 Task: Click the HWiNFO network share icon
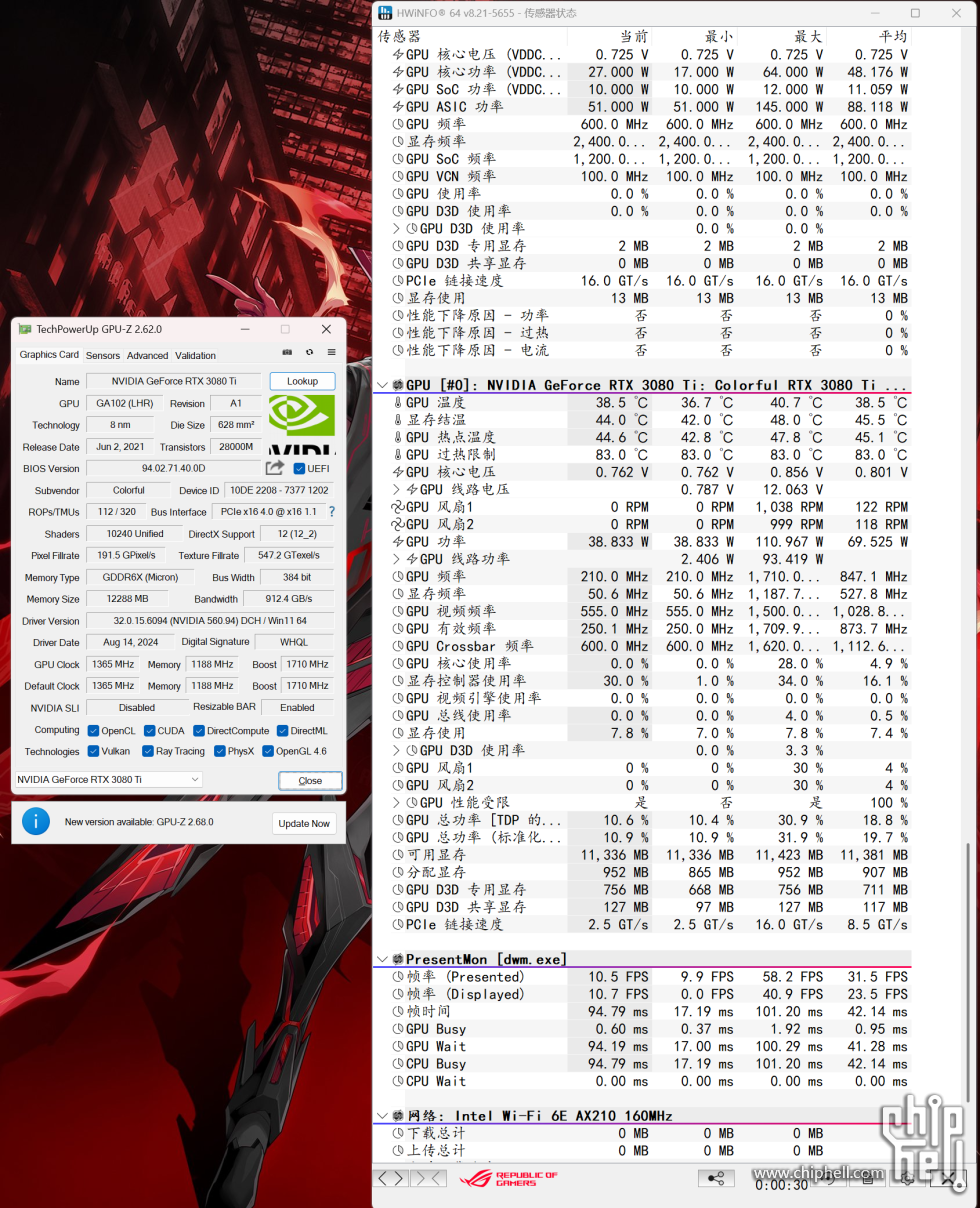click(715, 1178)
